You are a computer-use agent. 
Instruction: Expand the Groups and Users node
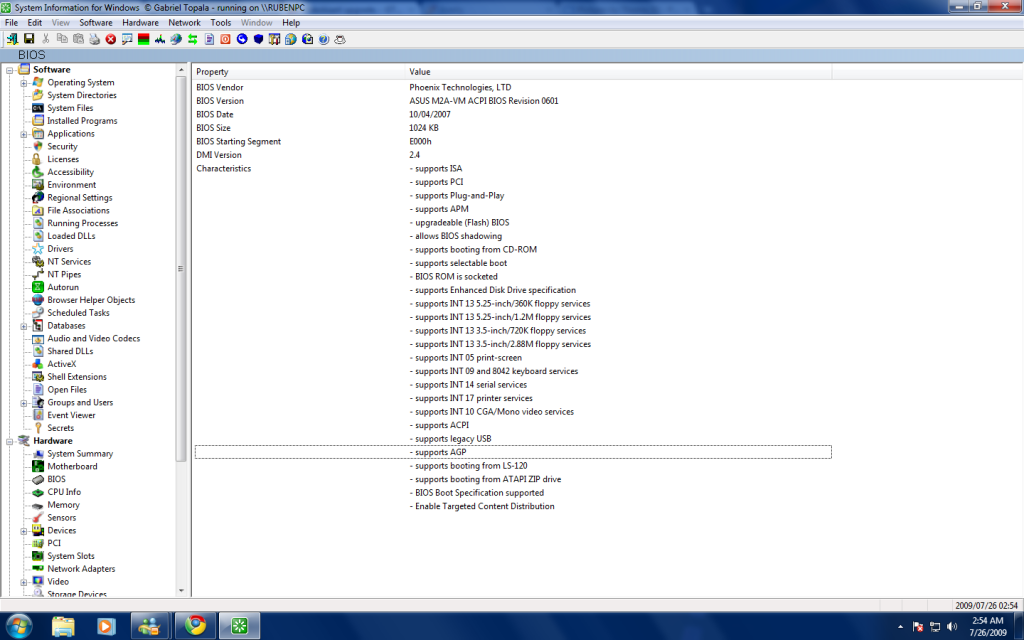[x=24, y=403]
